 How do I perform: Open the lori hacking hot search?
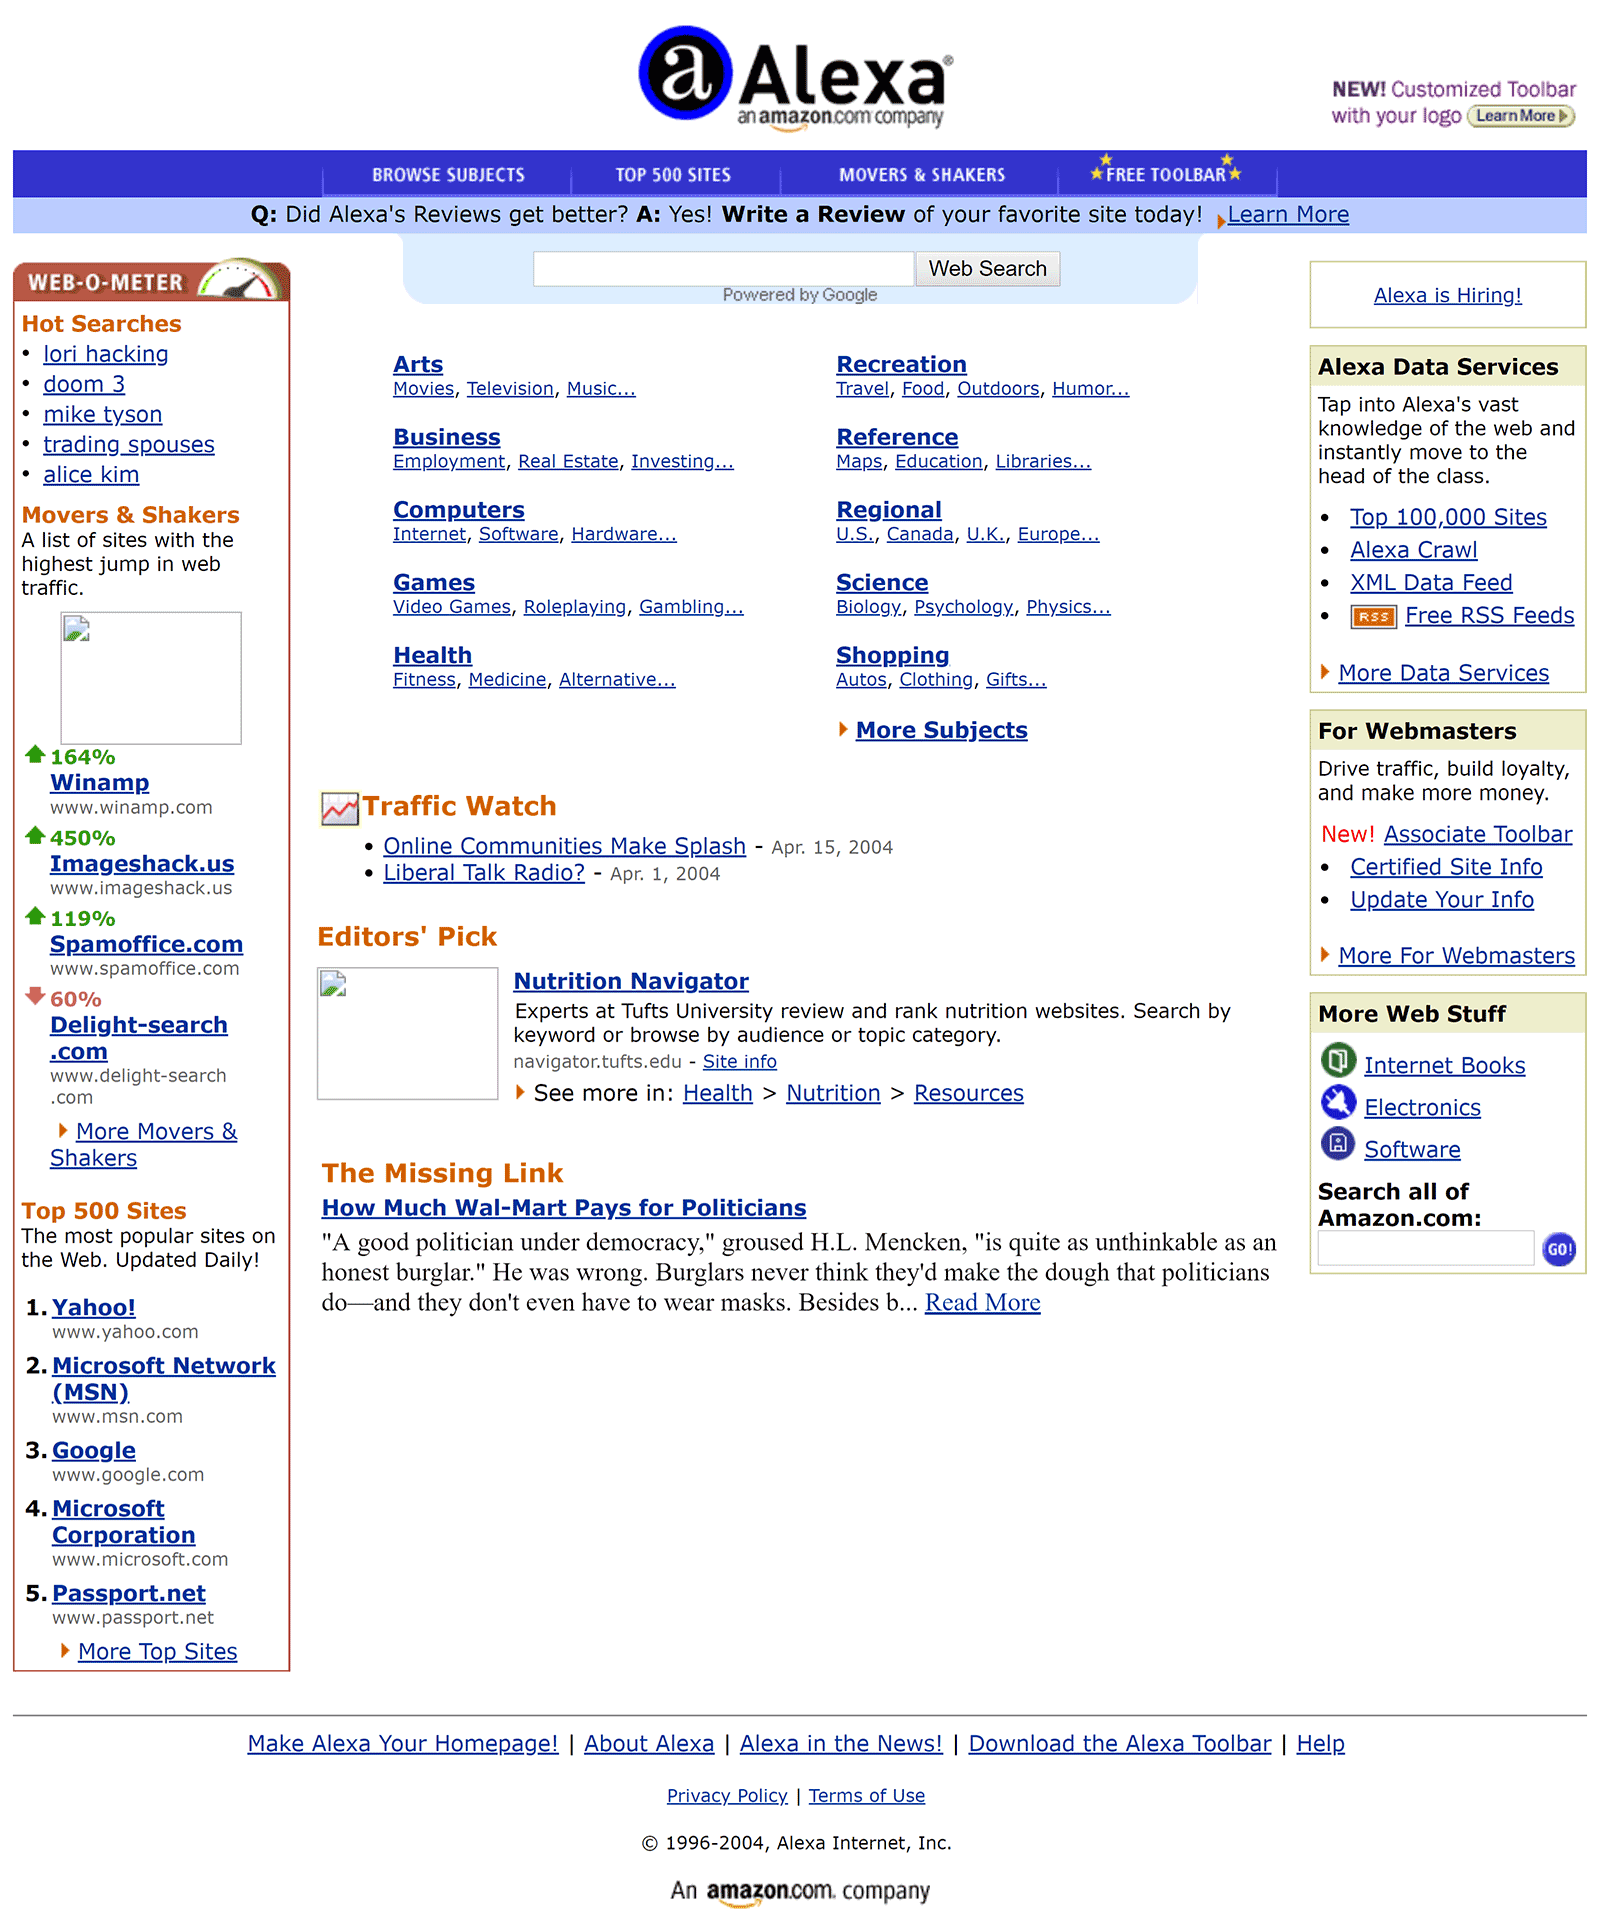(106, 354)
